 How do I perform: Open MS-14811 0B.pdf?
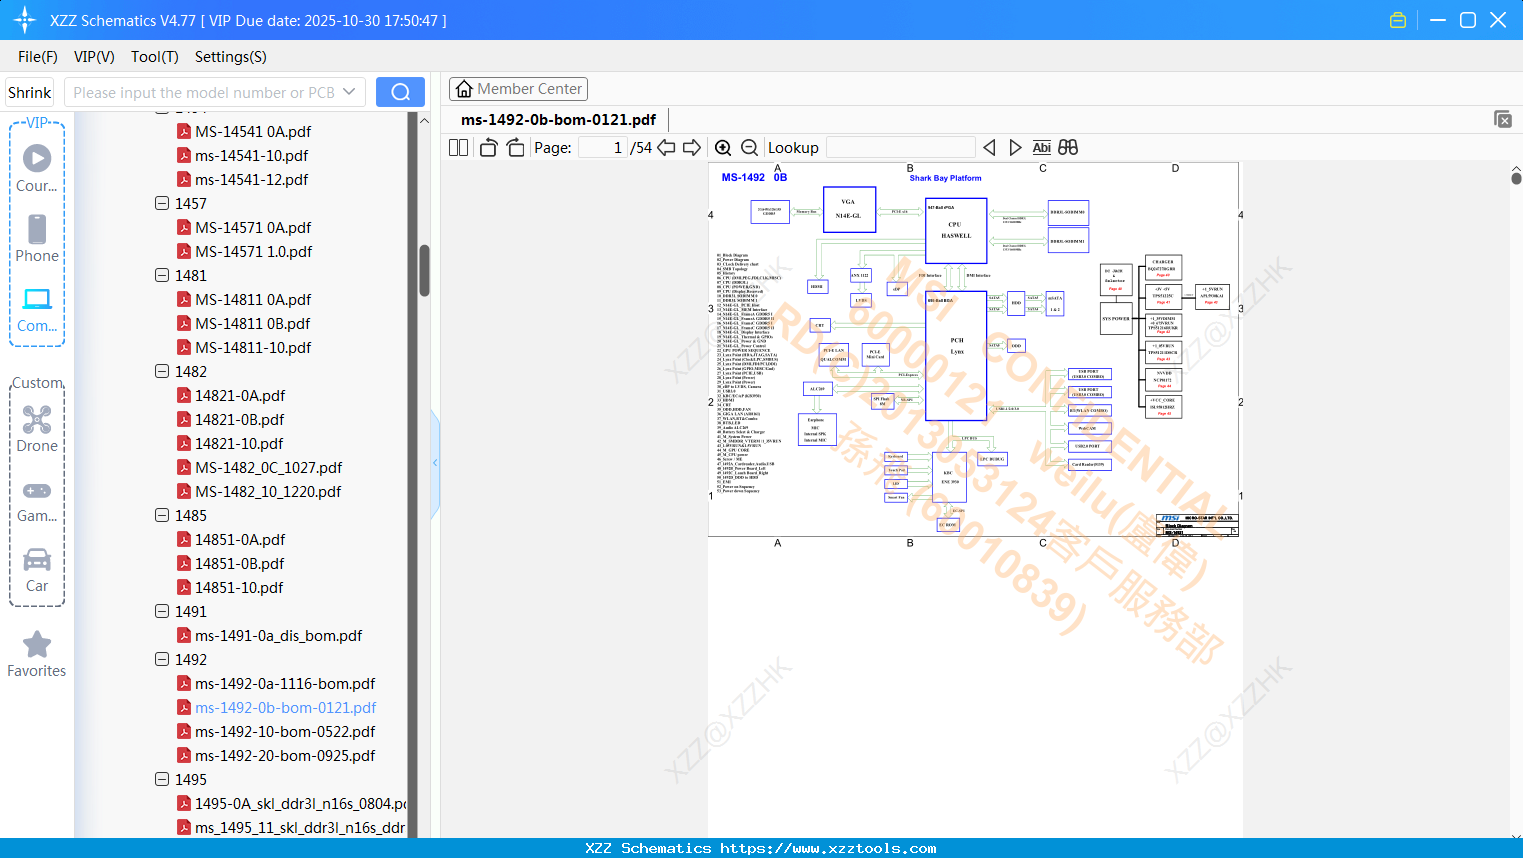(252, 323)
